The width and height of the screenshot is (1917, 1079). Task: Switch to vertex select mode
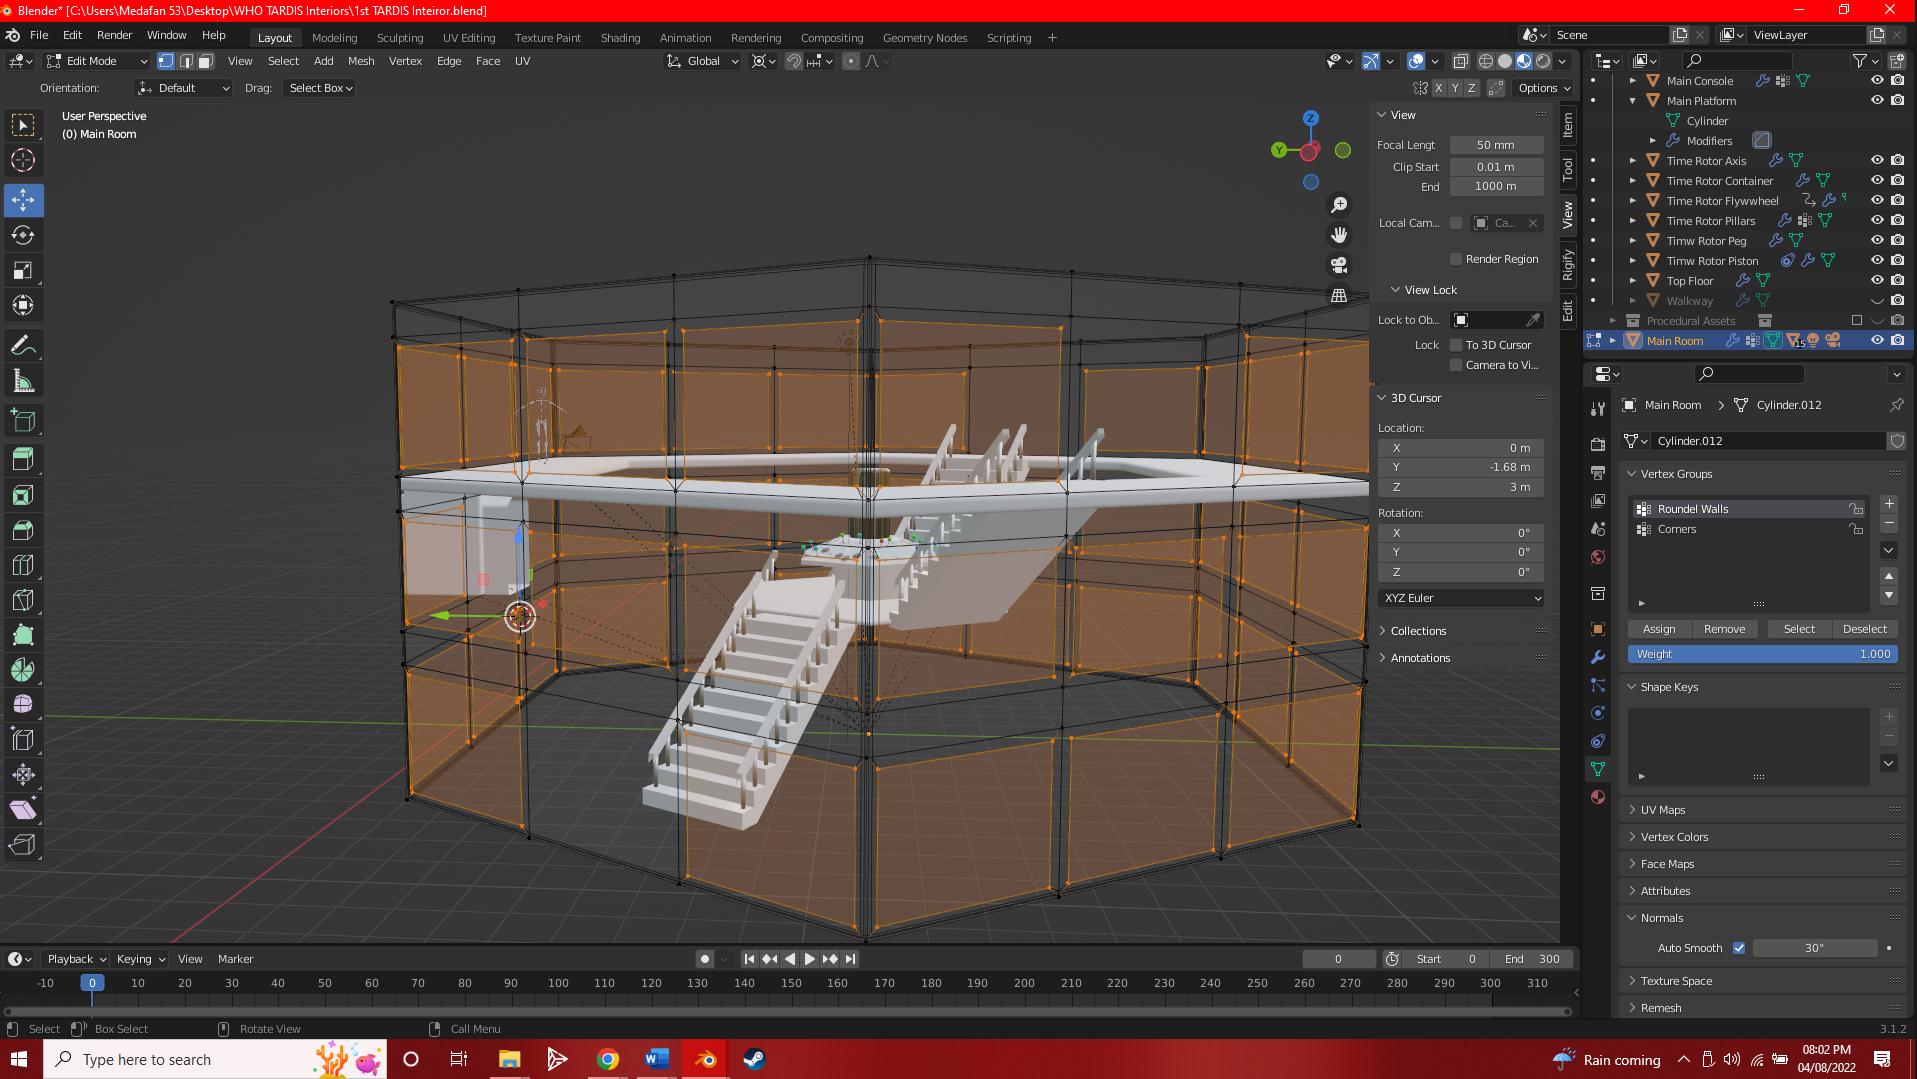(166, 61)
